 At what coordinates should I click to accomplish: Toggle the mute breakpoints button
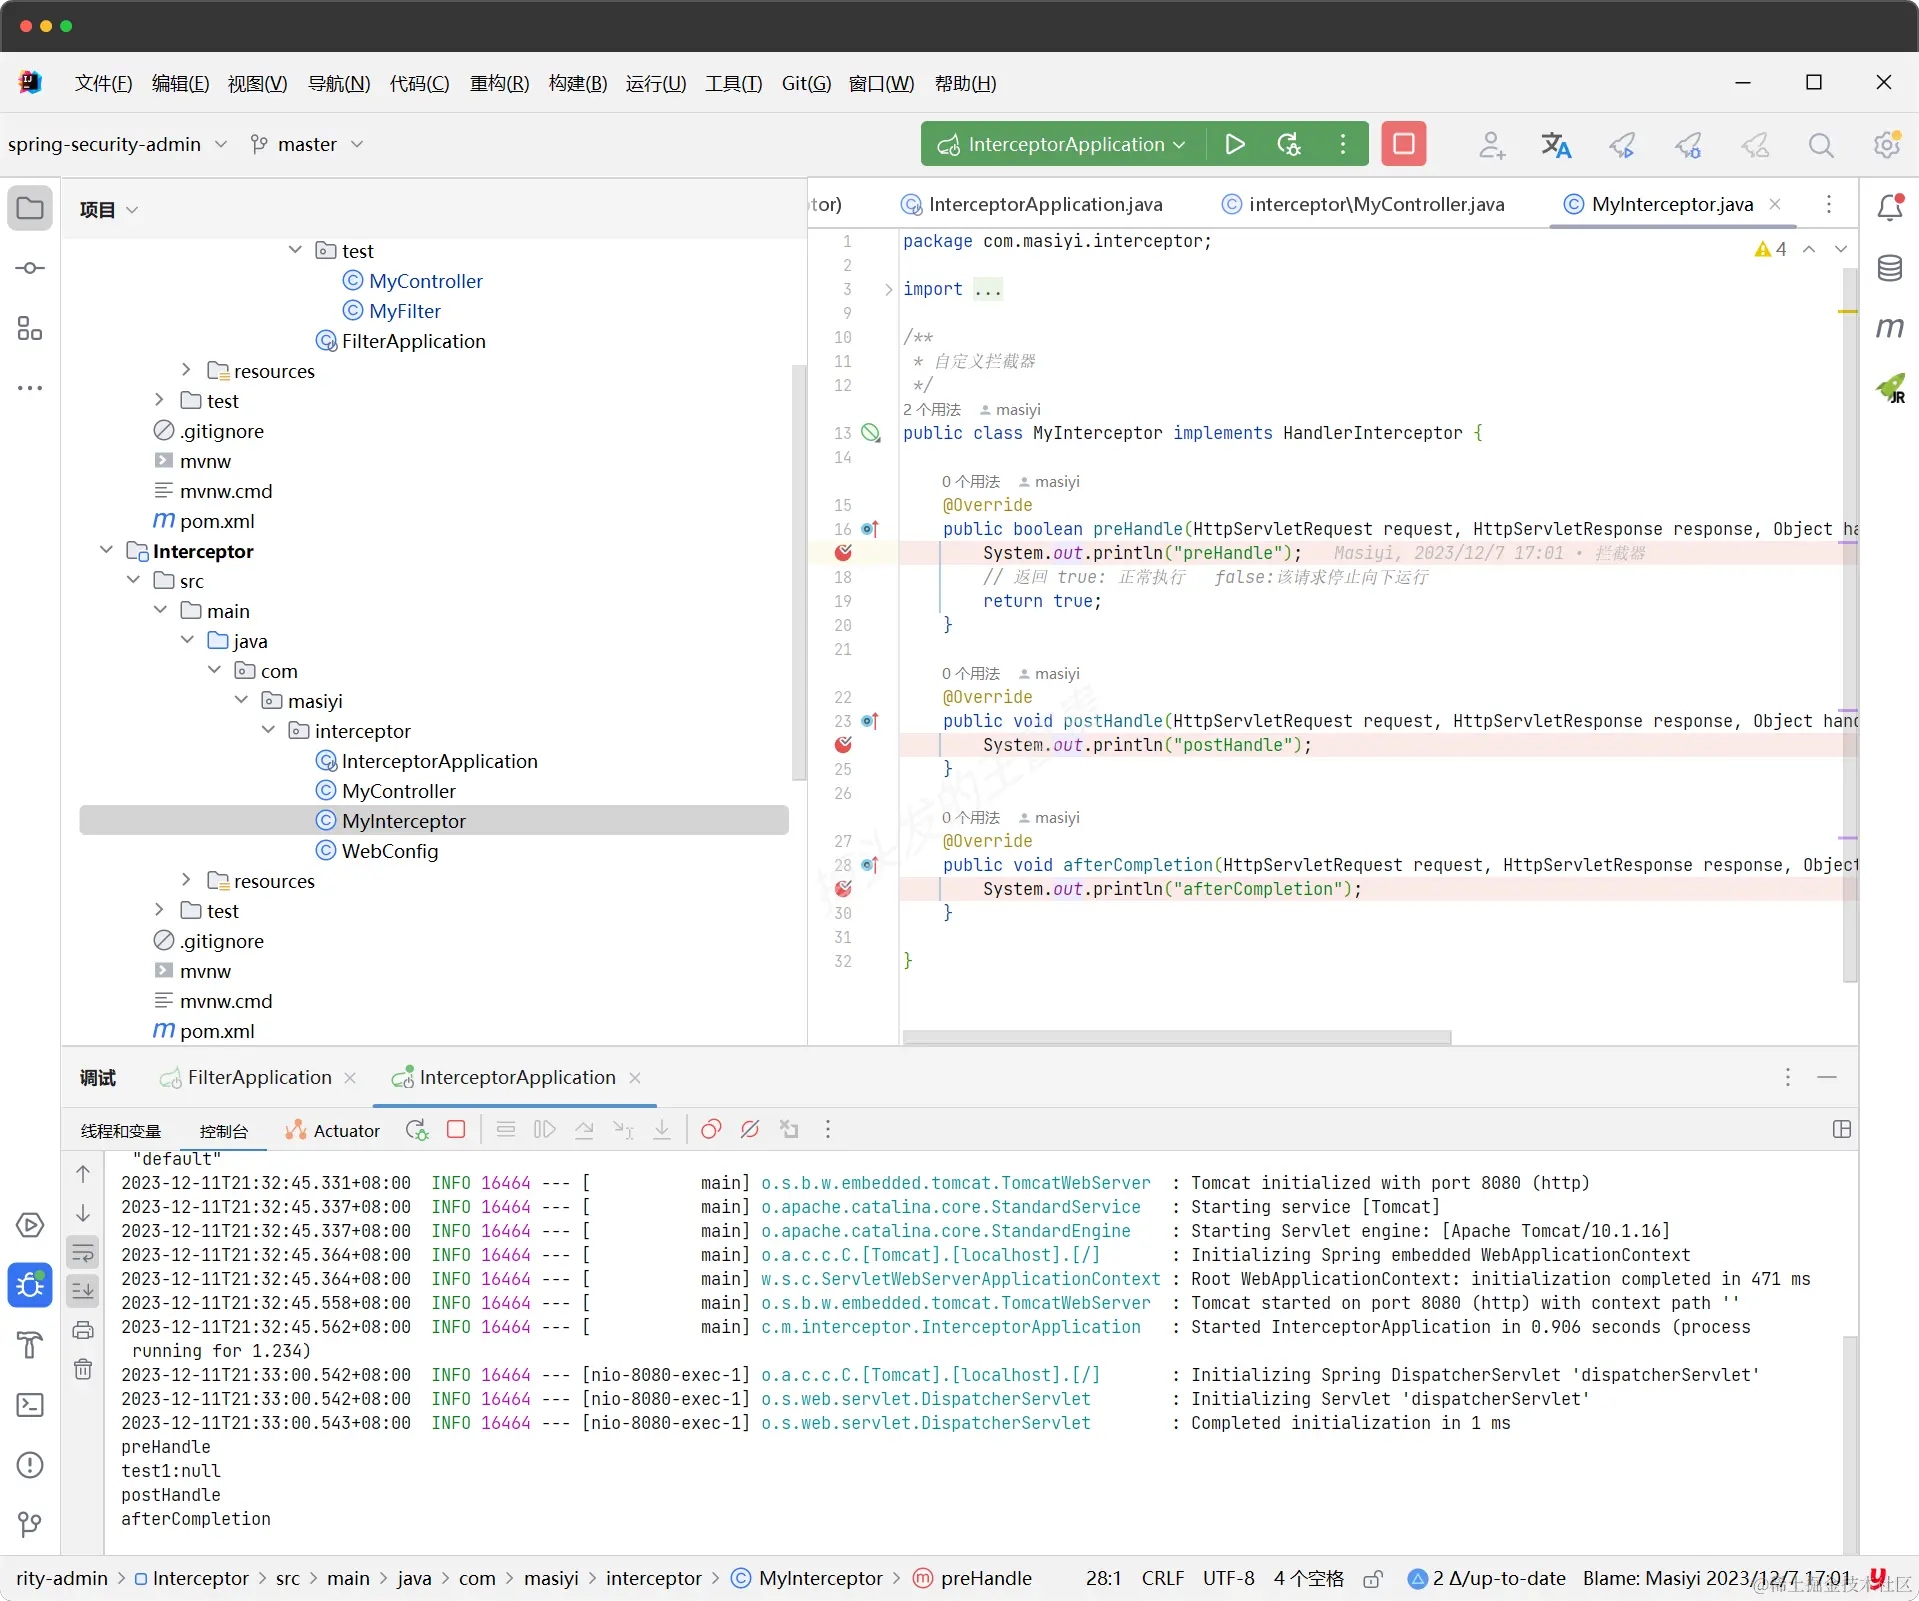coord(750,1130)
